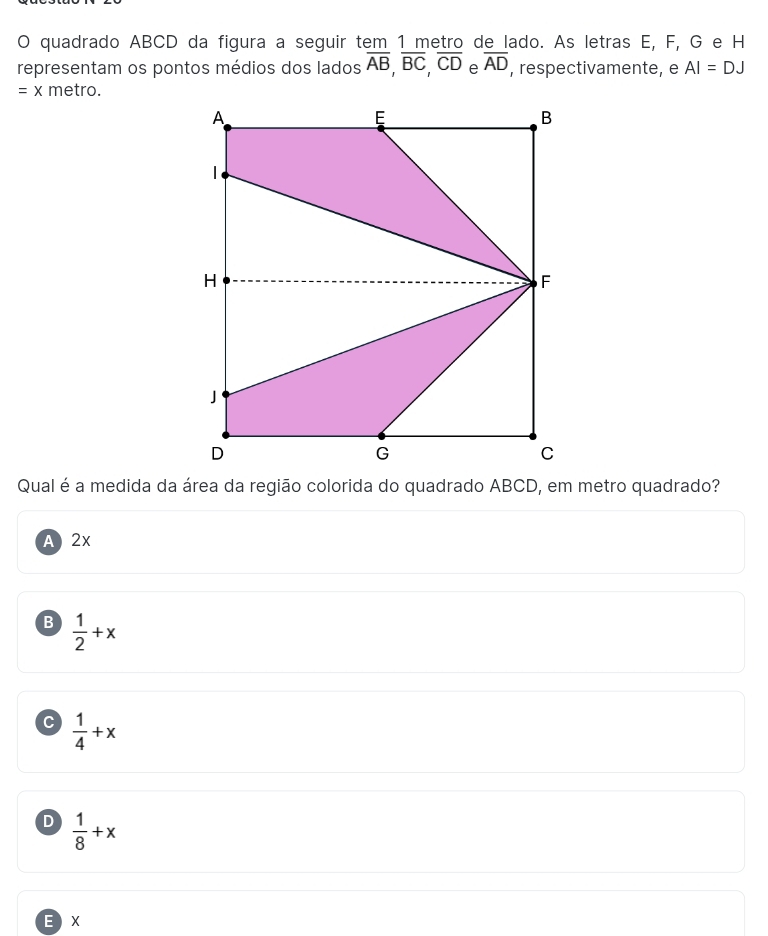Viewport: 768px width, 936px height.
Task: Click vertex C dot of the square
Action: 533,436
